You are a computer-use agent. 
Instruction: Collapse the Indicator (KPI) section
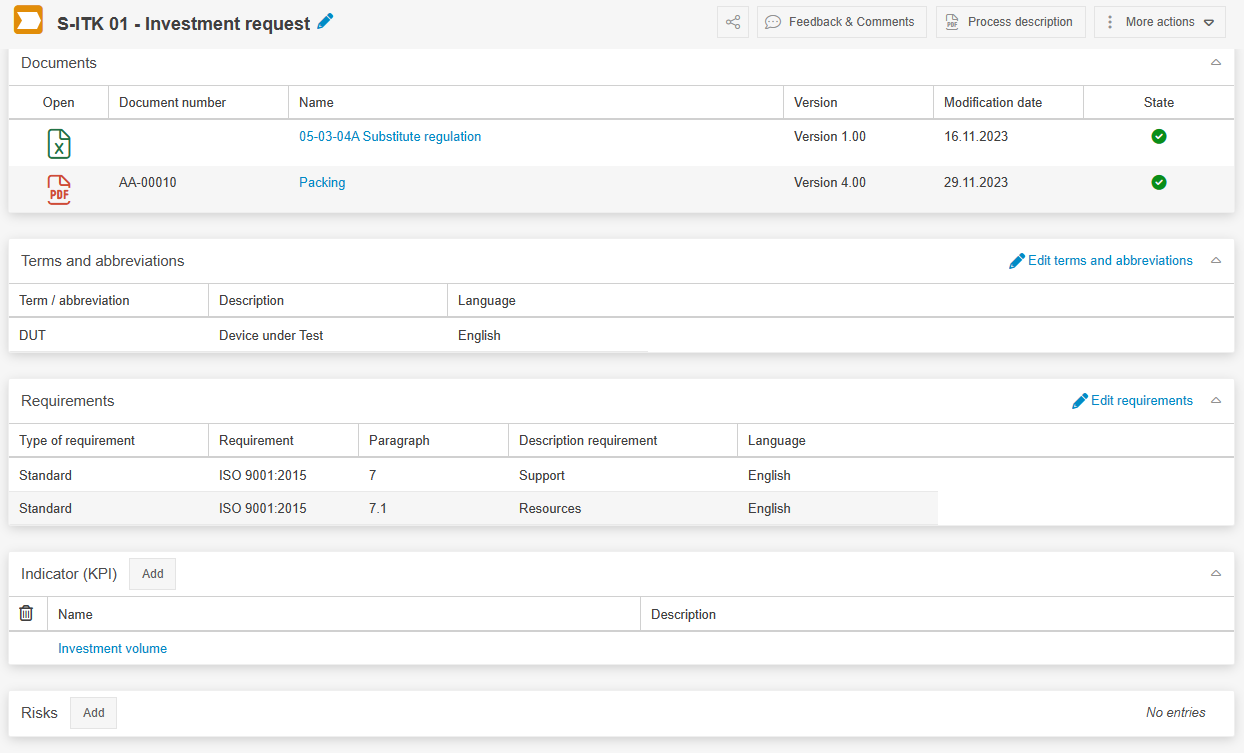1216,574
